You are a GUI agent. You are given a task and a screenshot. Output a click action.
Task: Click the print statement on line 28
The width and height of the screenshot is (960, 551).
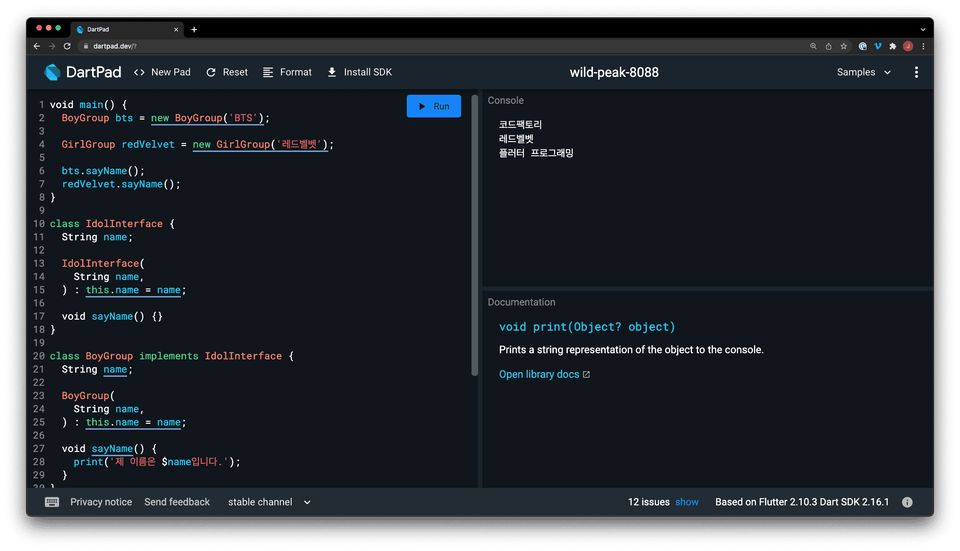[x=157, y=462]
